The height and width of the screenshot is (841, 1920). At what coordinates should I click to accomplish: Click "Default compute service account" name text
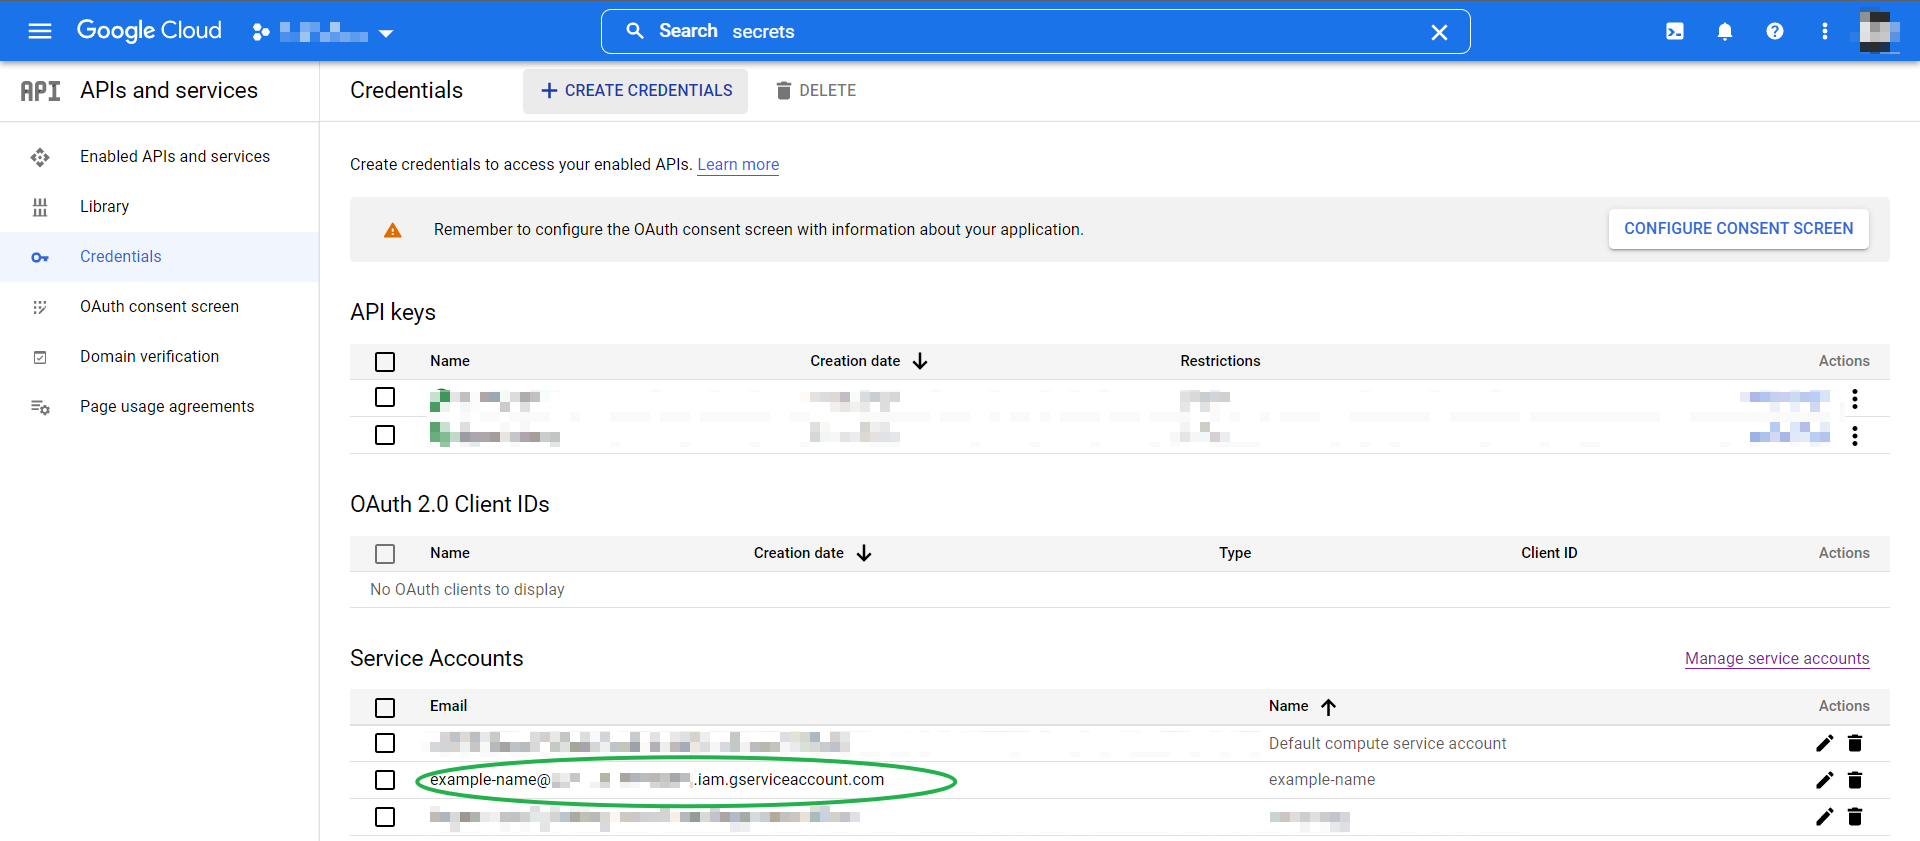(x=1387, y=743)
